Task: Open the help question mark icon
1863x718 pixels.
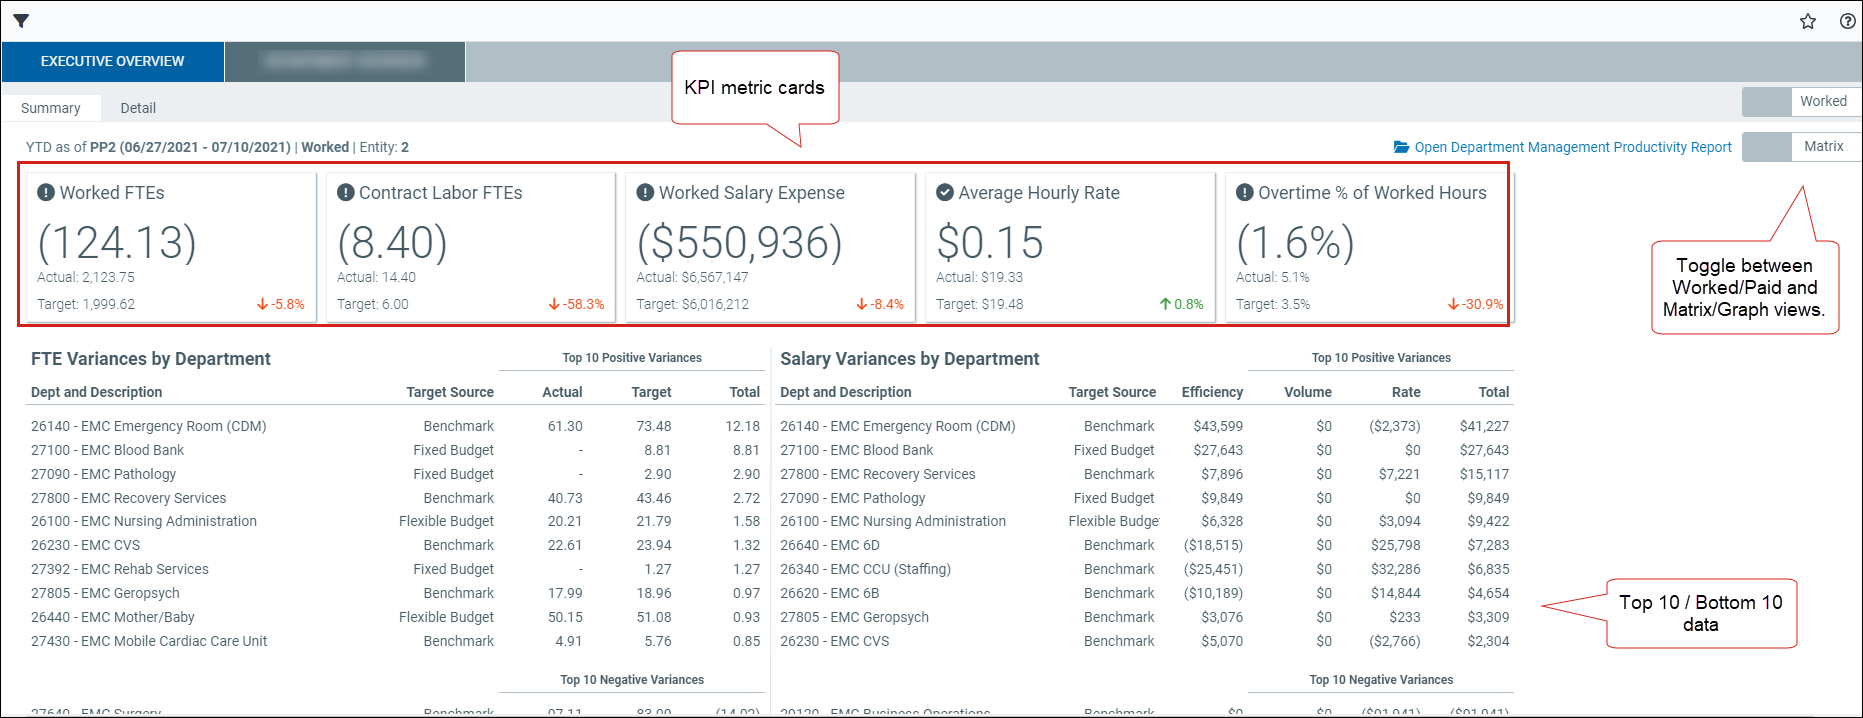Action: coord(1847,21)
